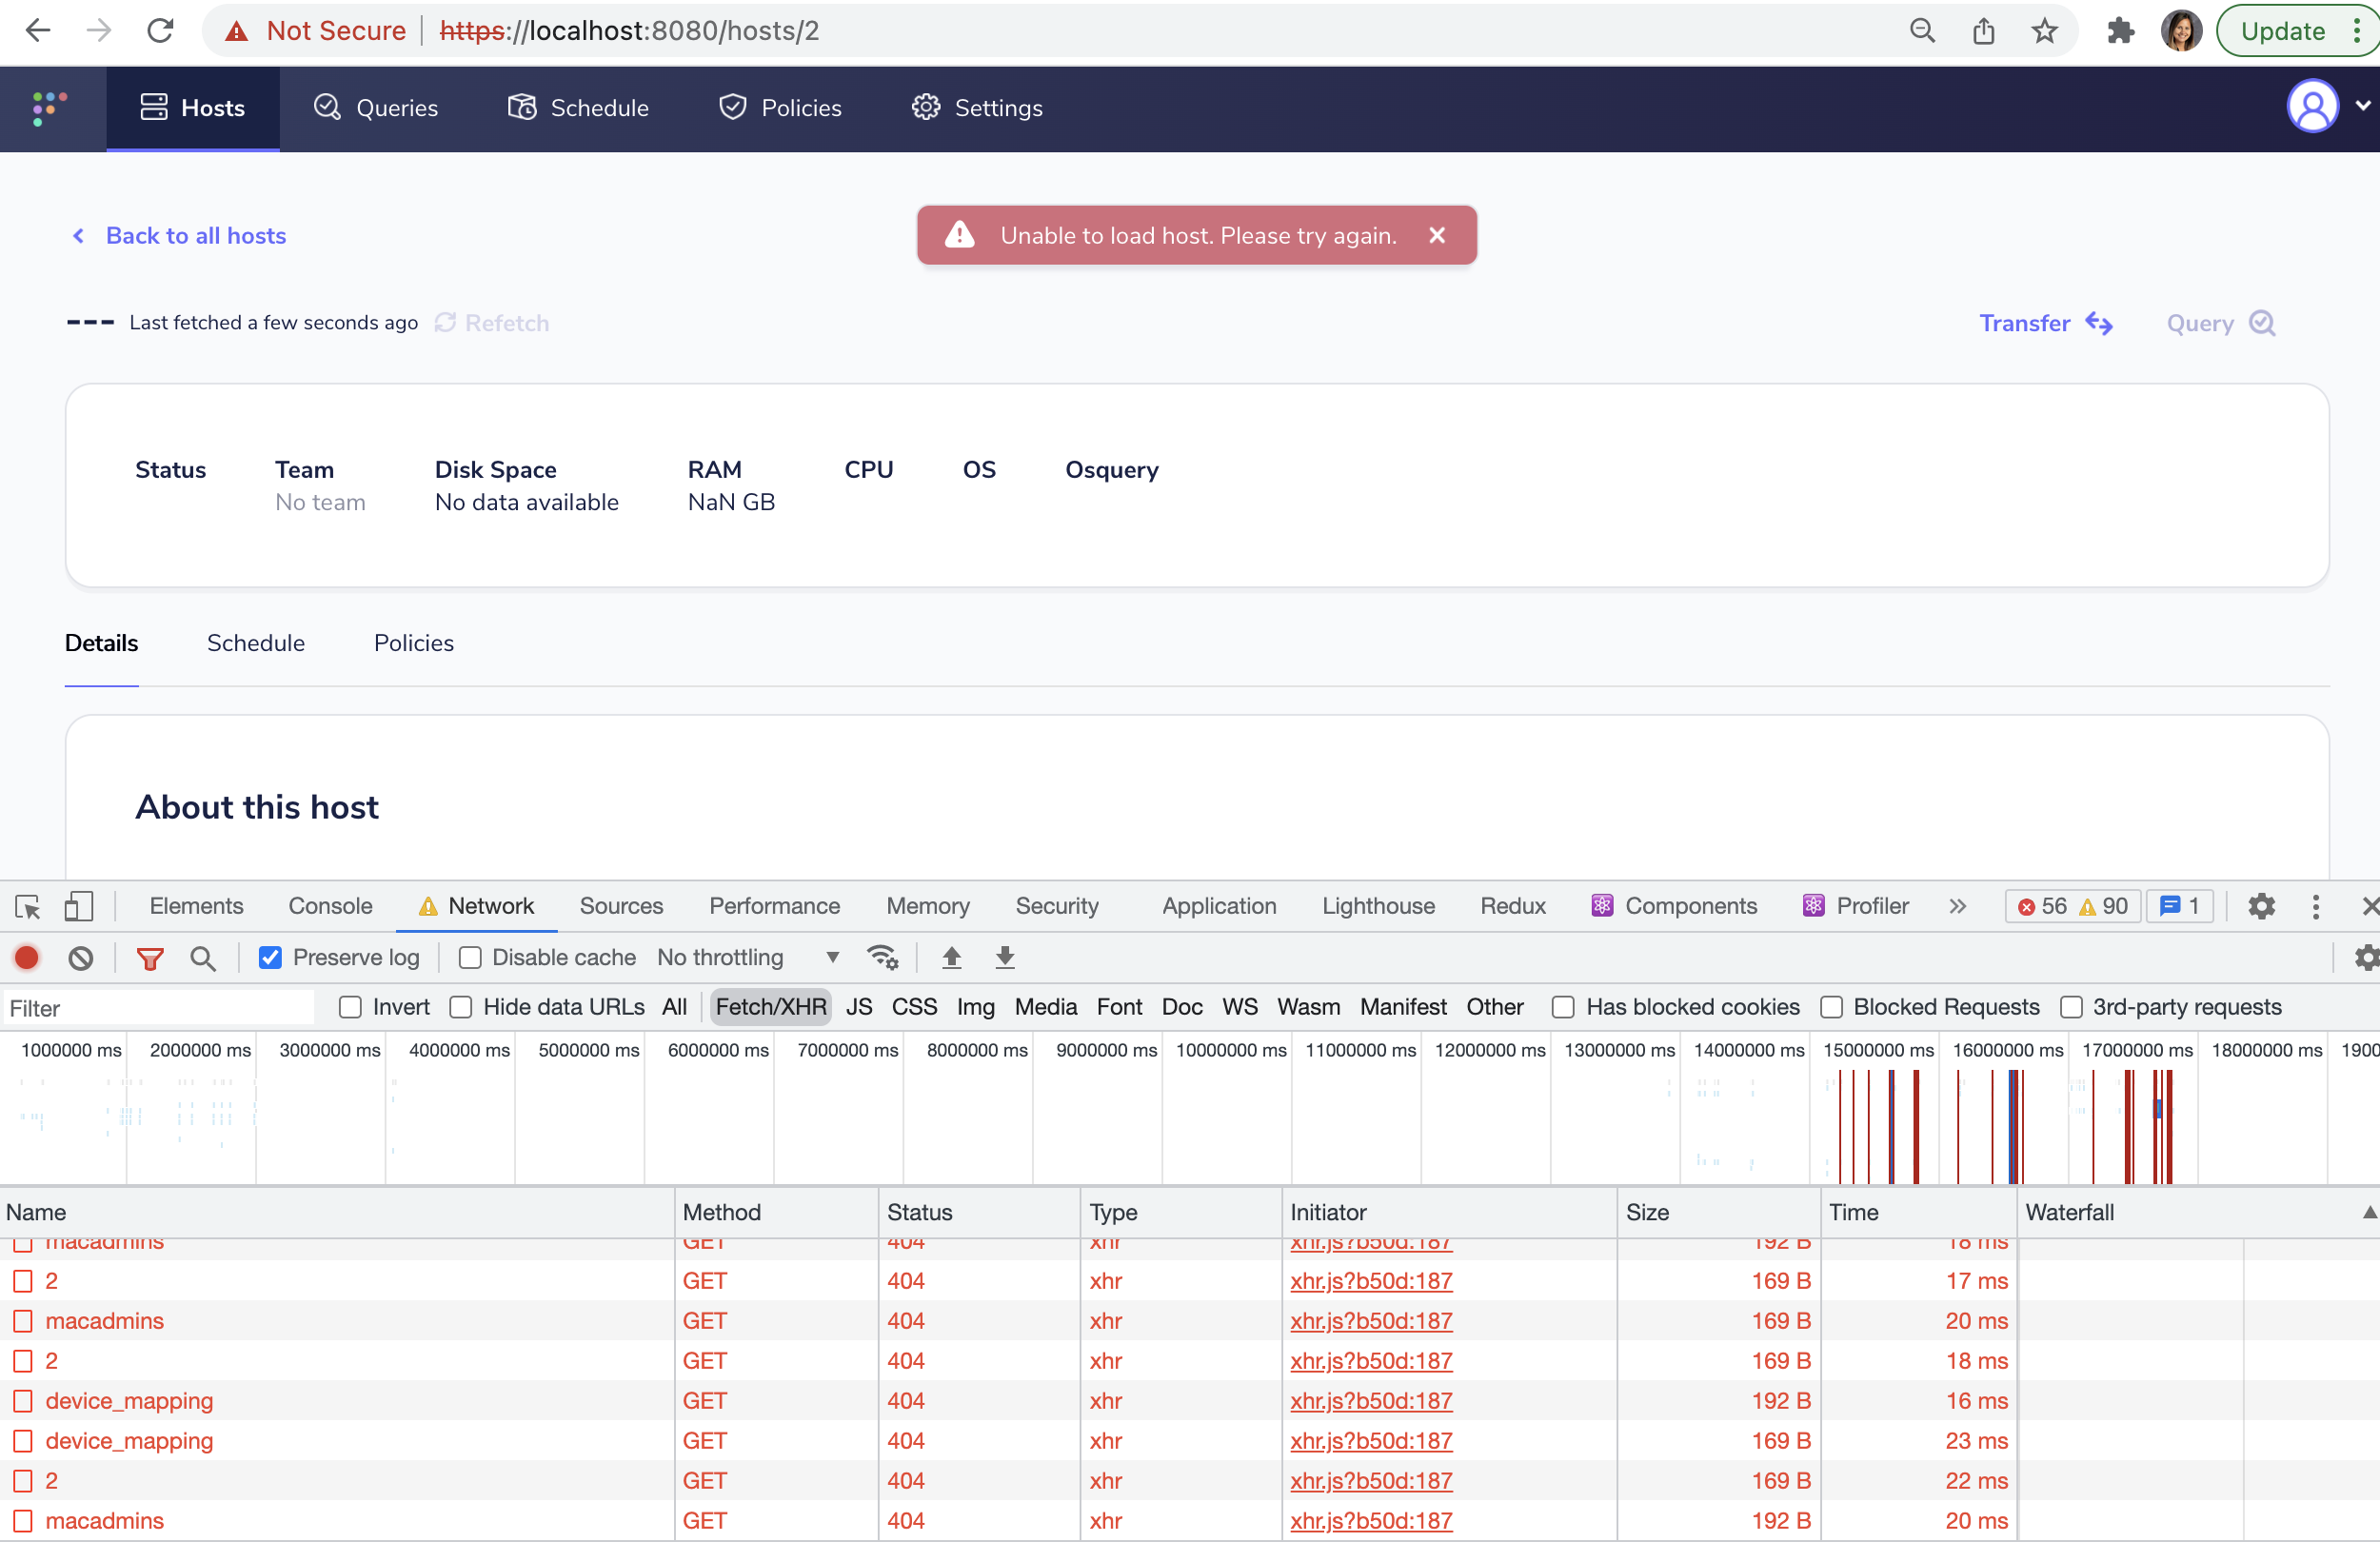Switch to the host Policies tab
This screenshot has height=1542, width=2380.
tap(413, 643)
